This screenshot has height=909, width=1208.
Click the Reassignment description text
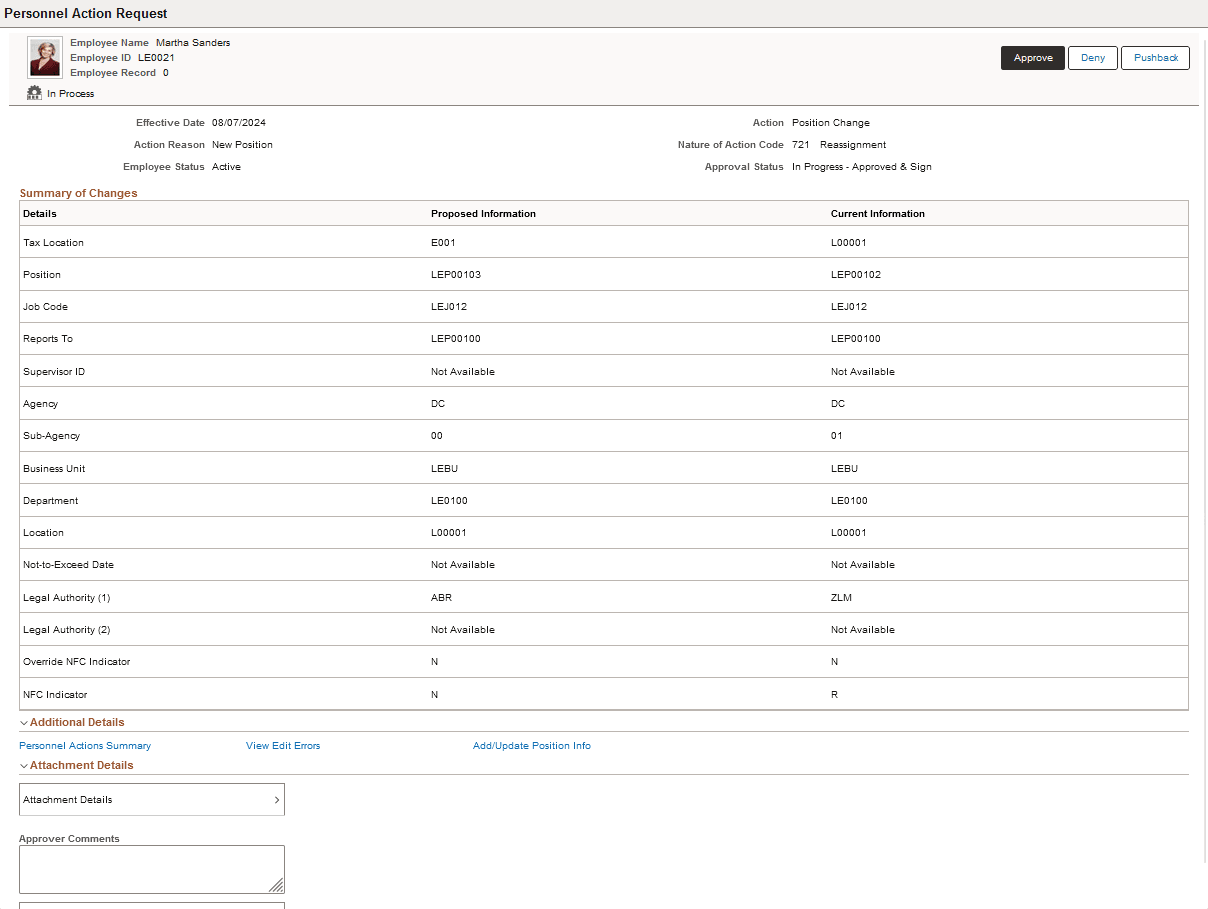coord(853,145)
